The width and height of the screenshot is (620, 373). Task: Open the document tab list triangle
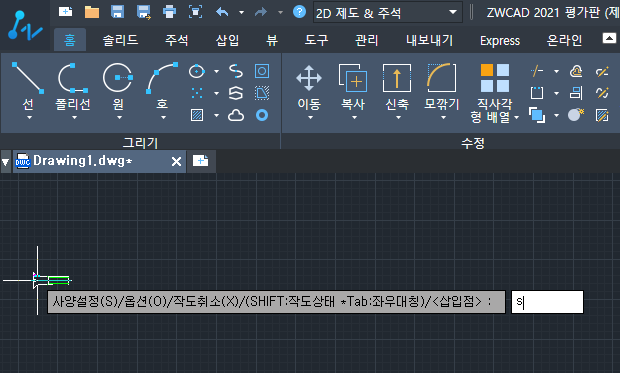(6, 162)
